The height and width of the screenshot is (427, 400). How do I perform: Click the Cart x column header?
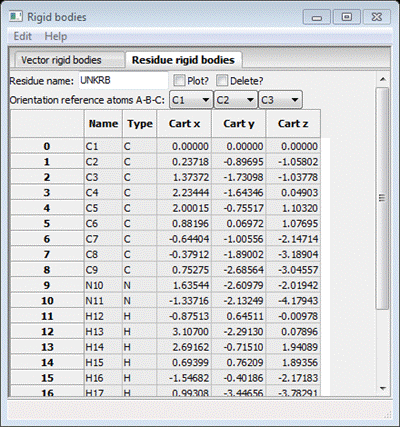coord(184,124)
